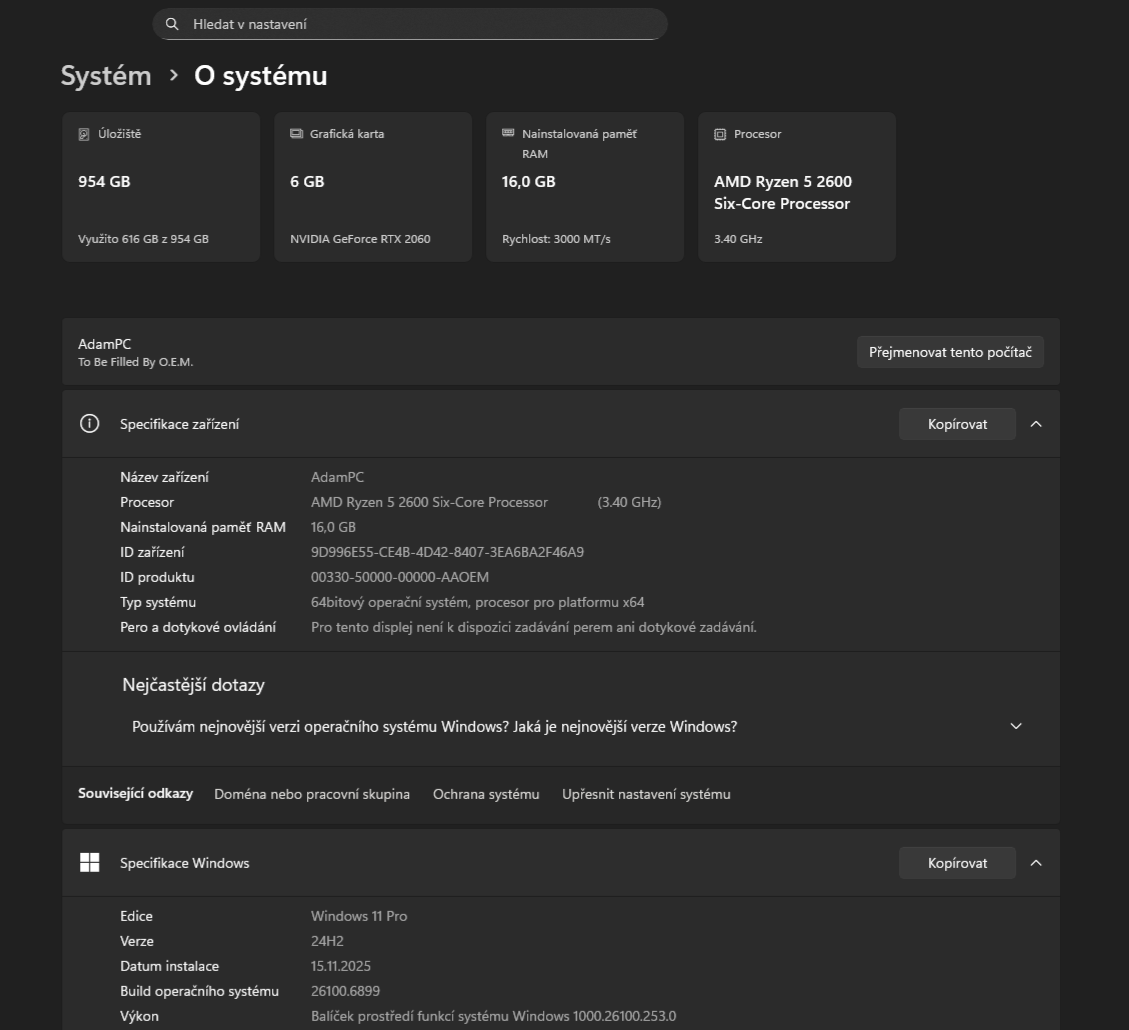Image resolution: width=1129 pixels, height=1030 pixels.
Task: Click the Nainstalovaná paměť RAM icon
Action: point(508,133)
